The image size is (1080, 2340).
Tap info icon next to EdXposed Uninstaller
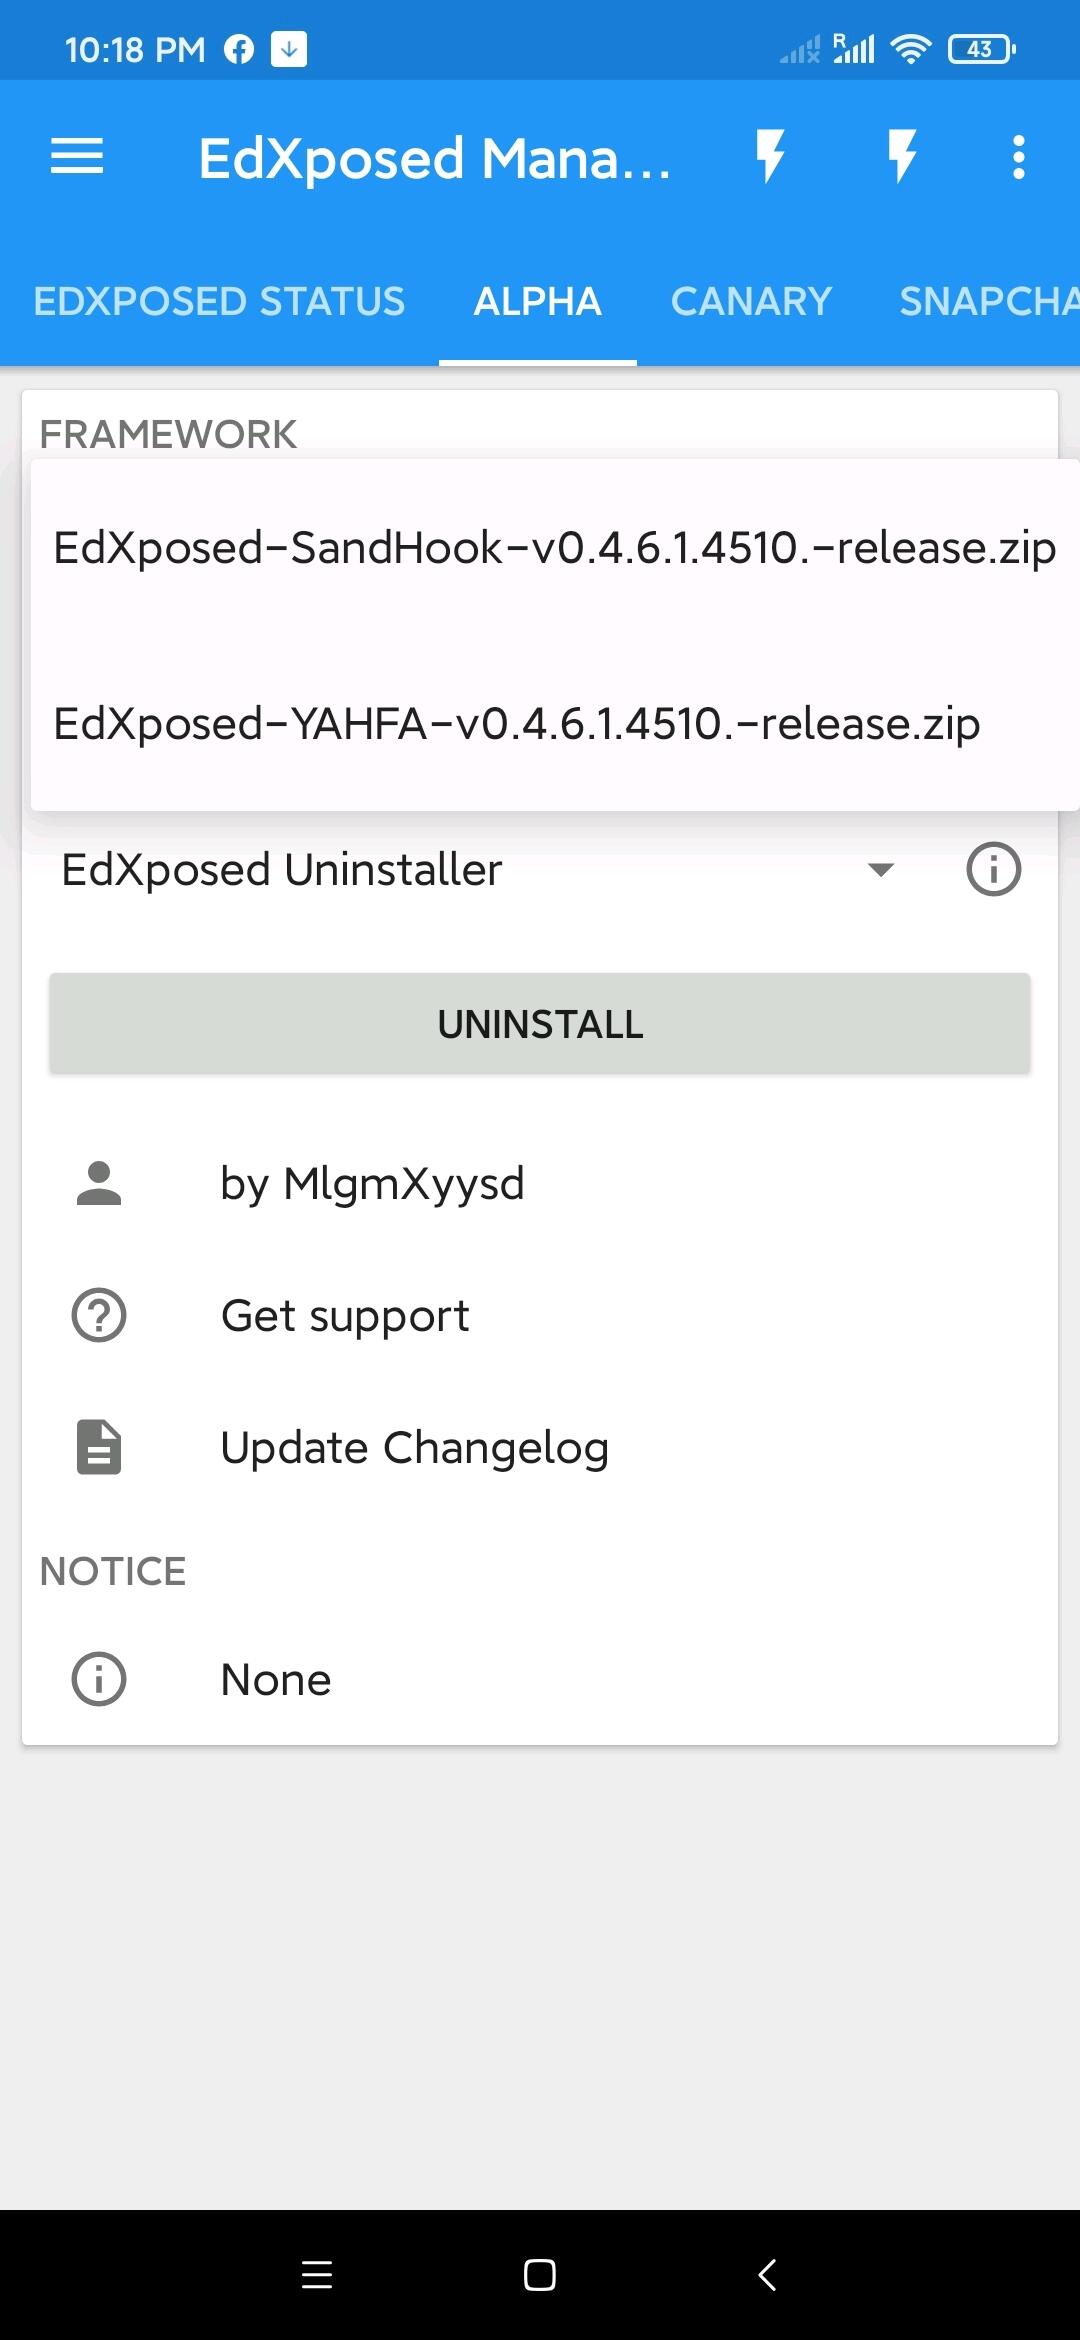pos(993,869)
